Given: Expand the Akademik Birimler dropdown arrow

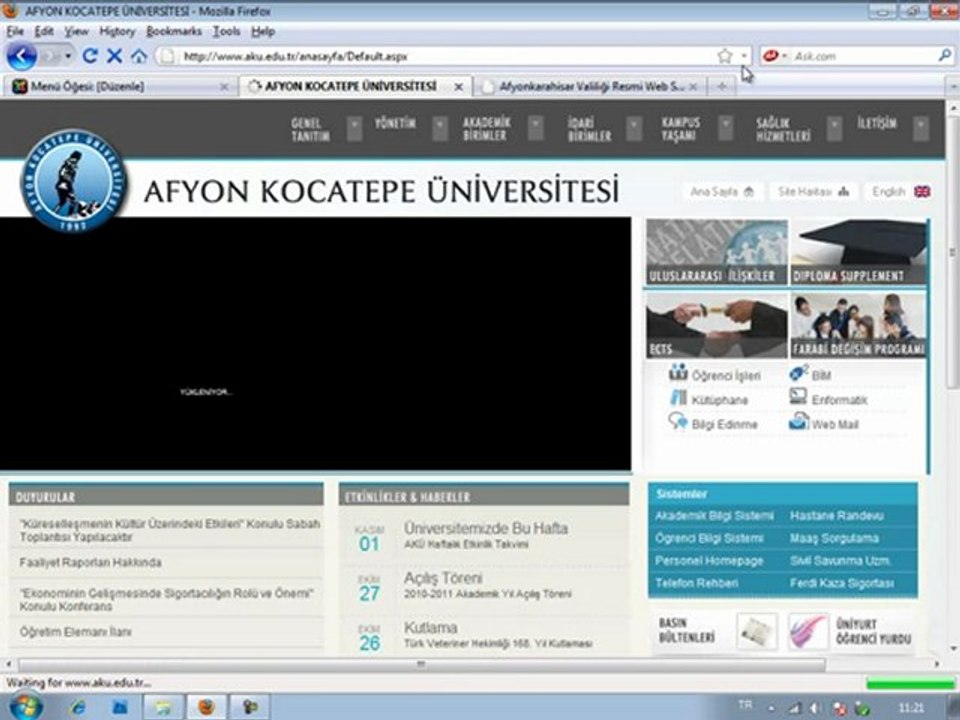Looking at the screenshot, I should point(536,128).
